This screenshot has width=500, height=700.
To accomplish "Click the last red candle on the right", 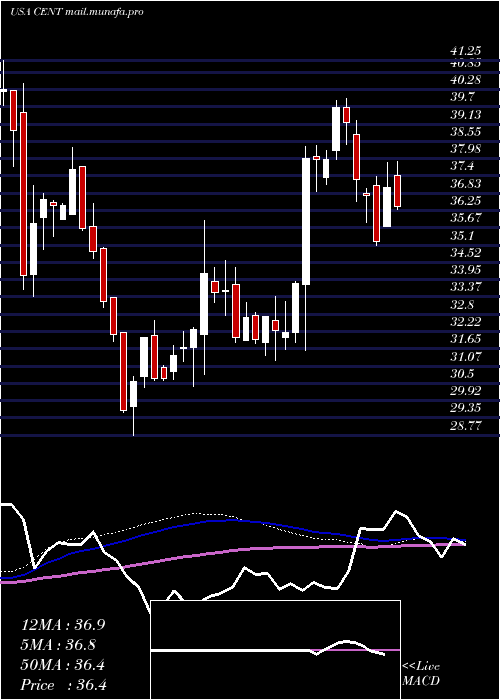I will pos(397,191).
